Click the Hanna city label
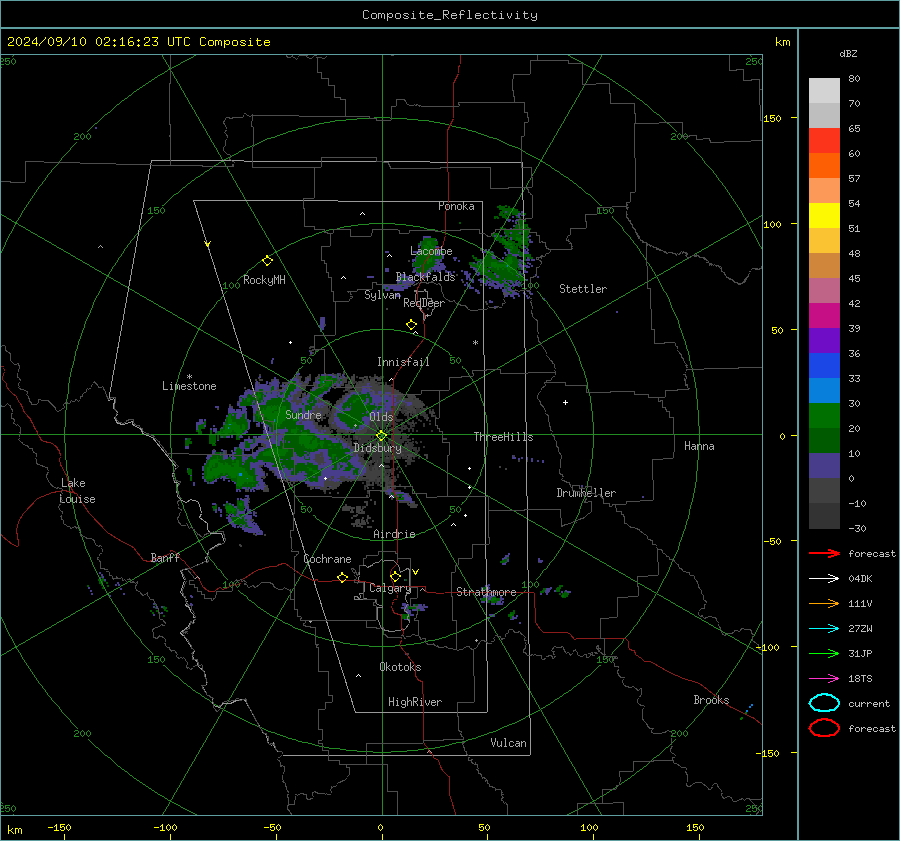Image resolution: width=900 pixels, height=841 pixels. click(x=699, y=446)
